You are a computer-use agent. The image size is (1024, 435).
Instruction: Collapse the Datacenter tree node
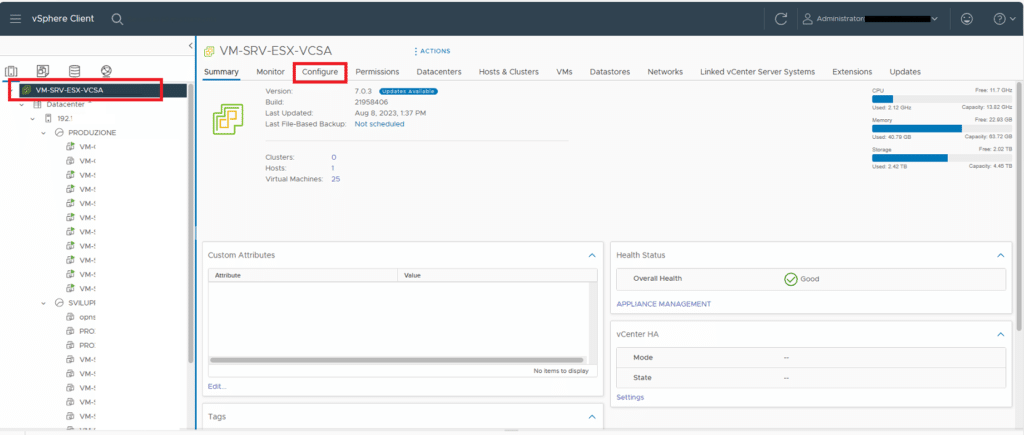(22, 105)
